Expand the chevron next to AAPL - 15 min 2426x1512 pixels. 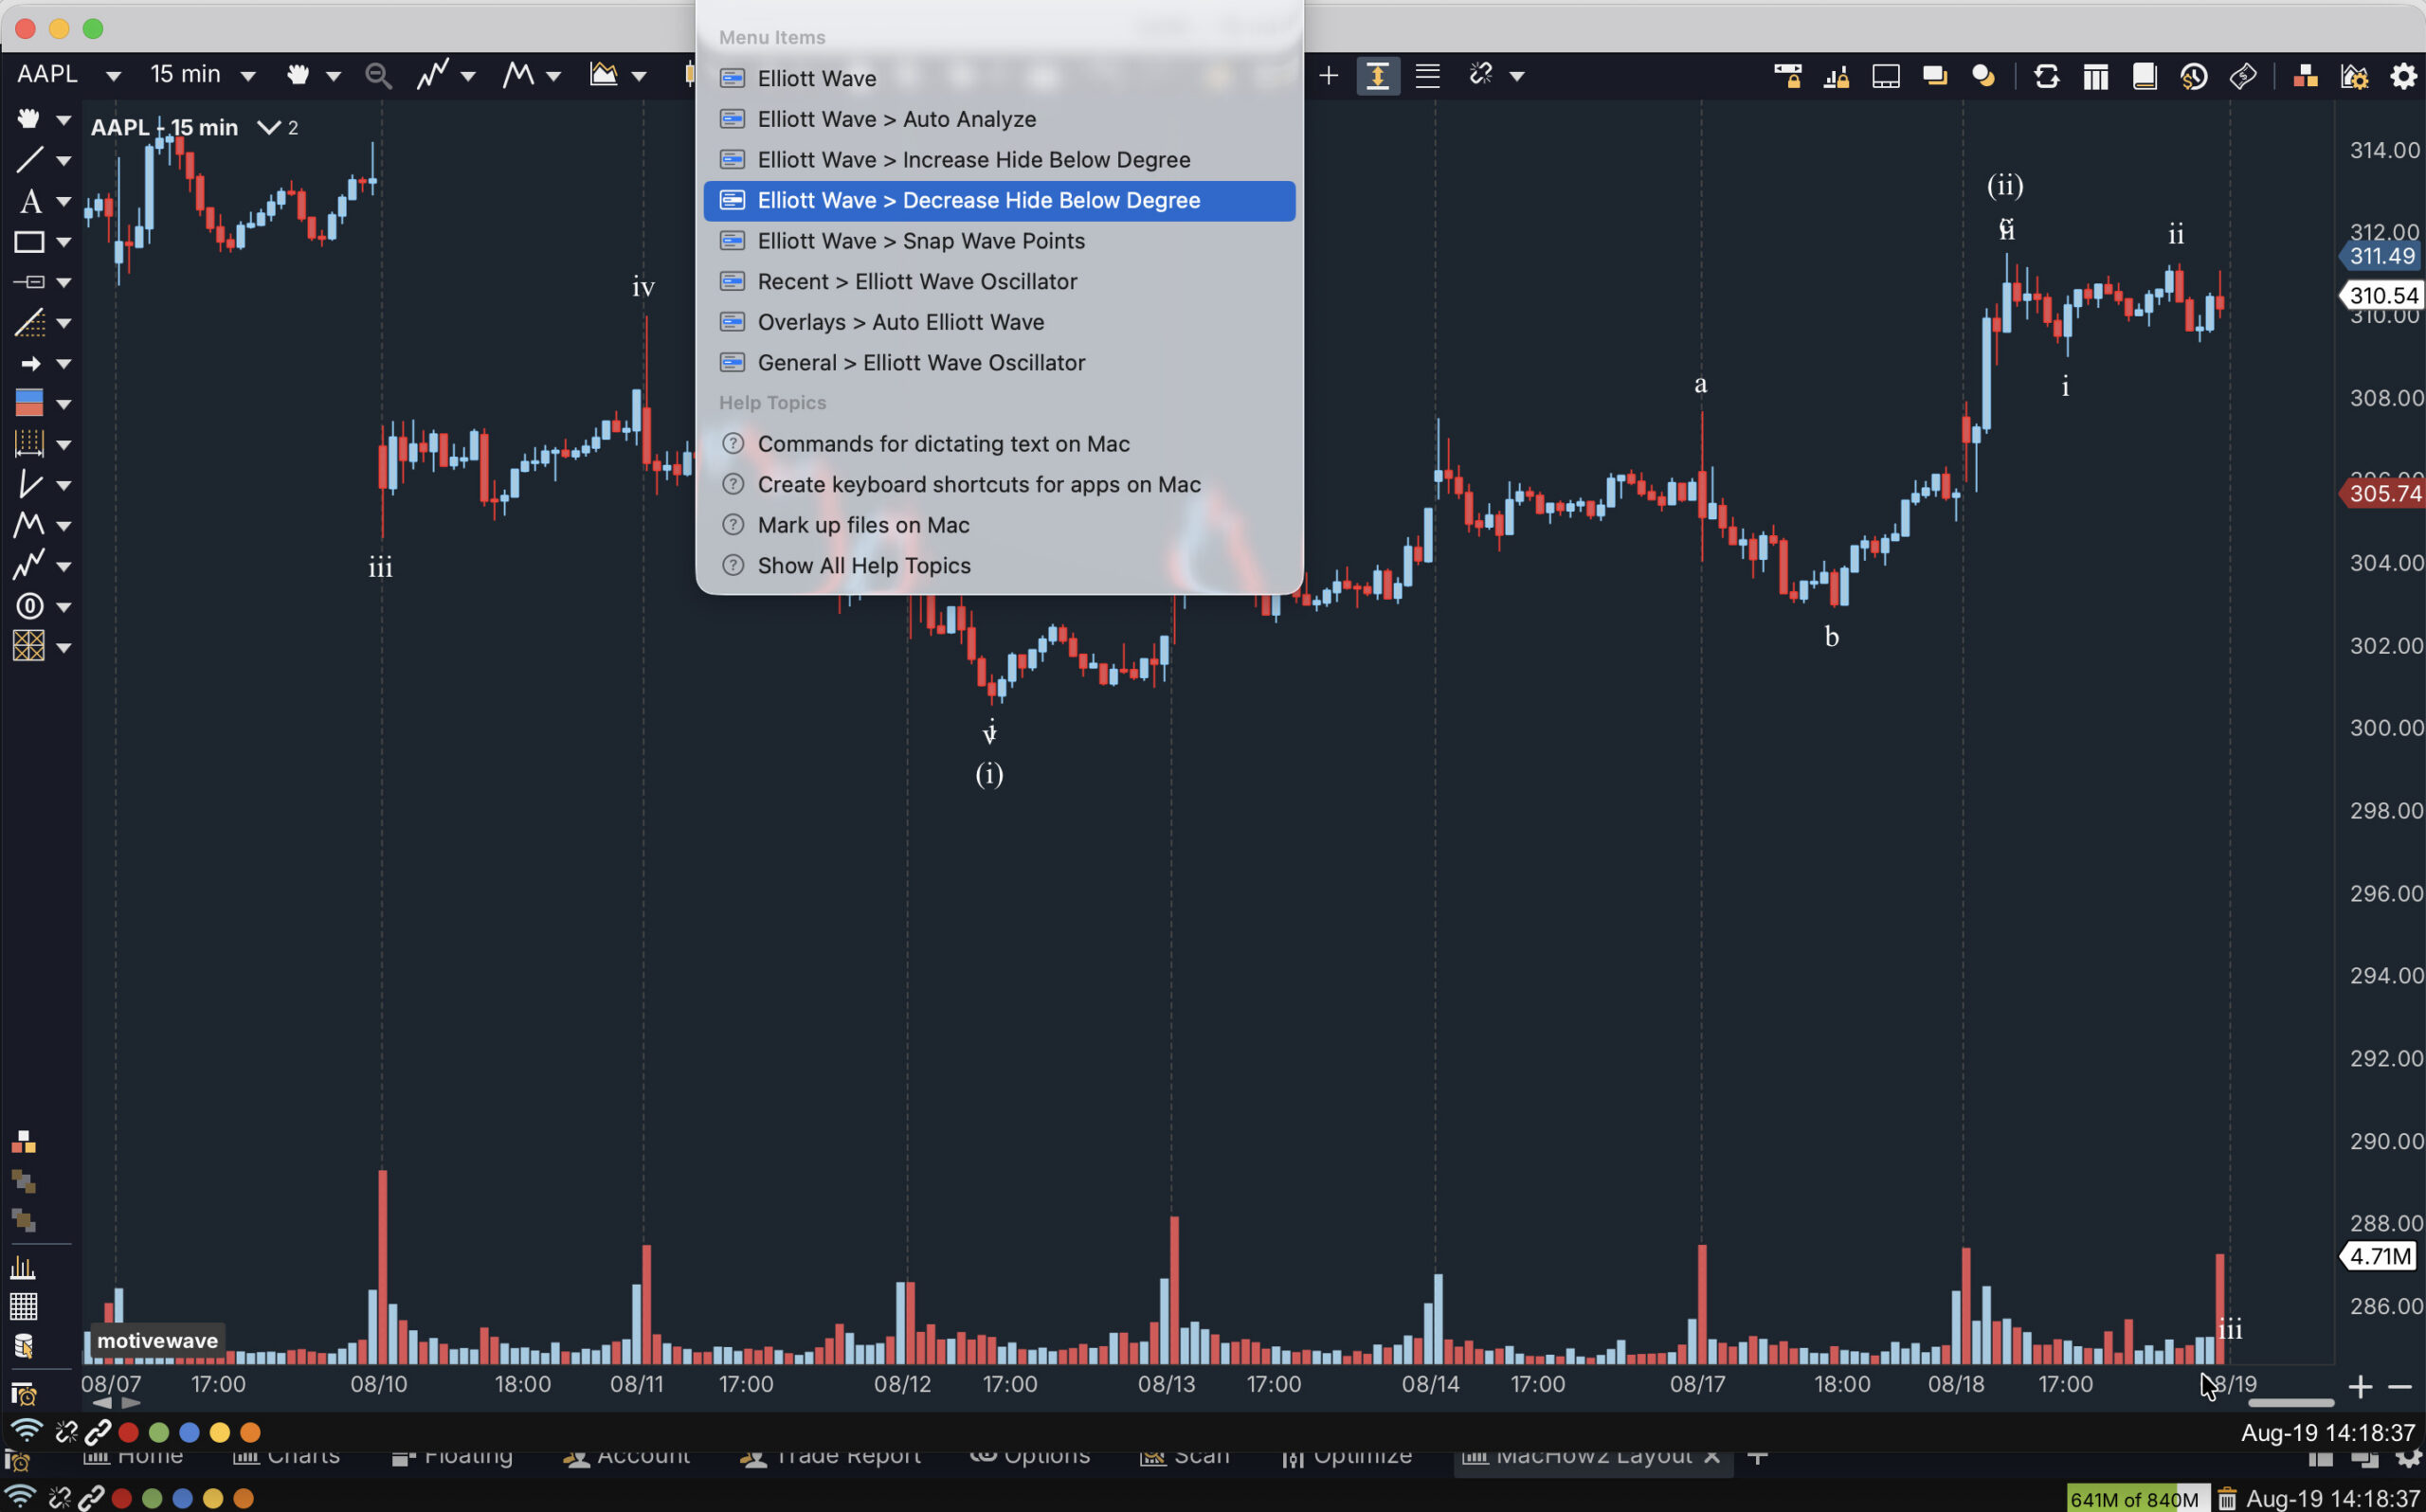point(268,128)
